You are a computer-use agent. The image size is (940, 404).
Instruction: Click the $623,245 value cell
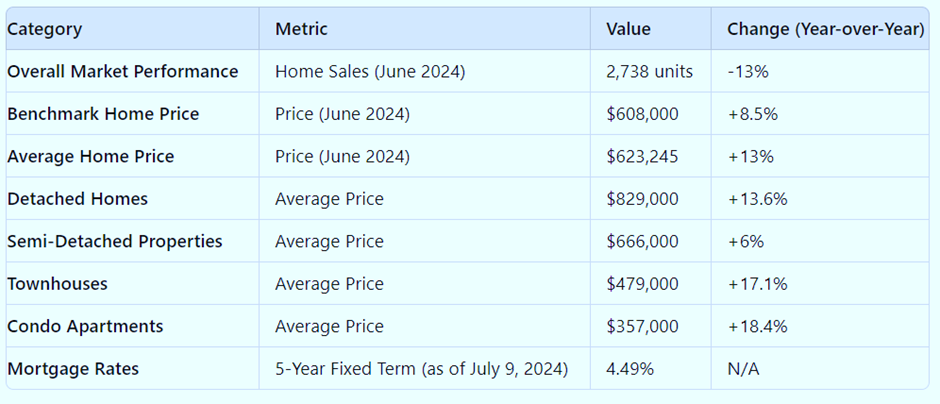point(642,157)
